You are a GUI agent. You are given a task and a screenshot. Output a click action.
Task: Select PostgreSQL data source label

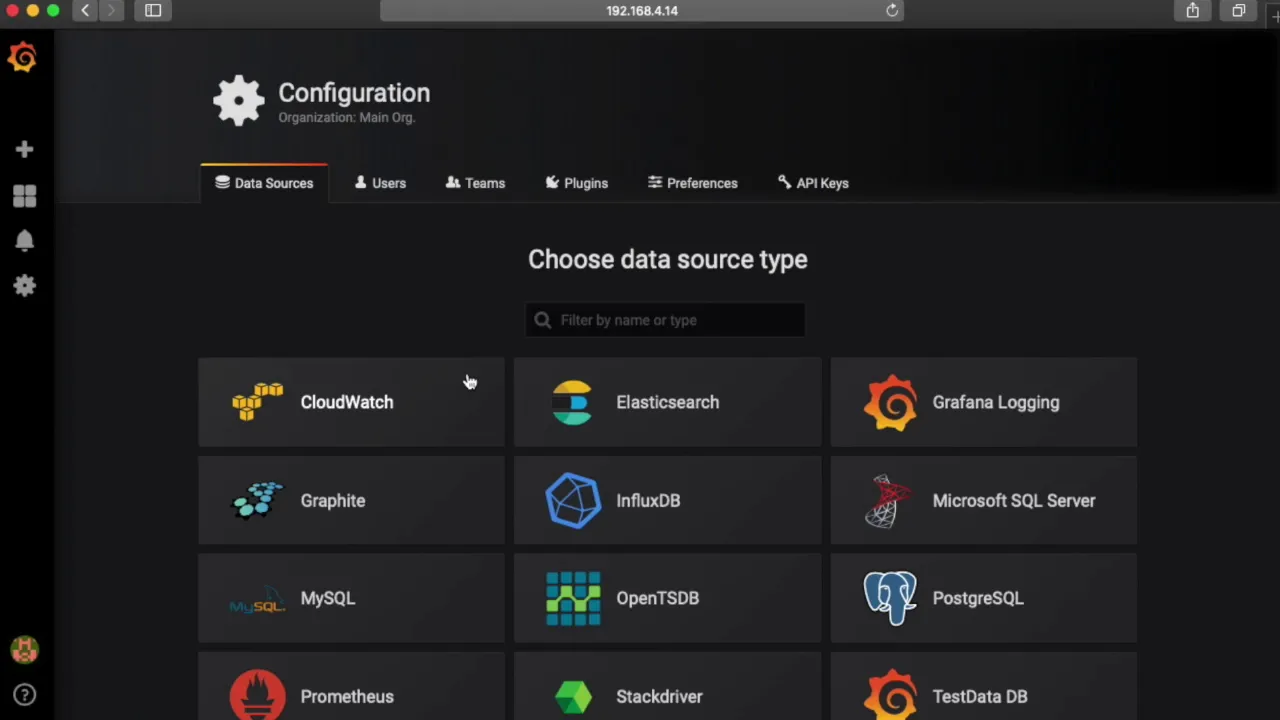point(977,599)
